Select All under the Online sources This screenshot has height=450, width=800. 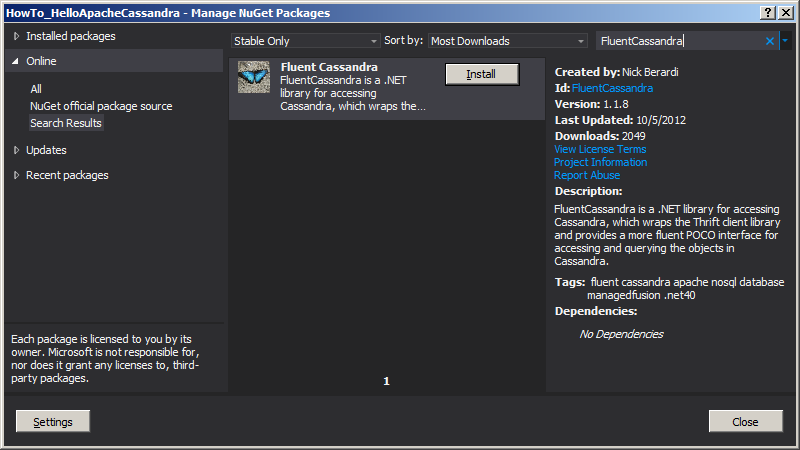pos(36,89)
